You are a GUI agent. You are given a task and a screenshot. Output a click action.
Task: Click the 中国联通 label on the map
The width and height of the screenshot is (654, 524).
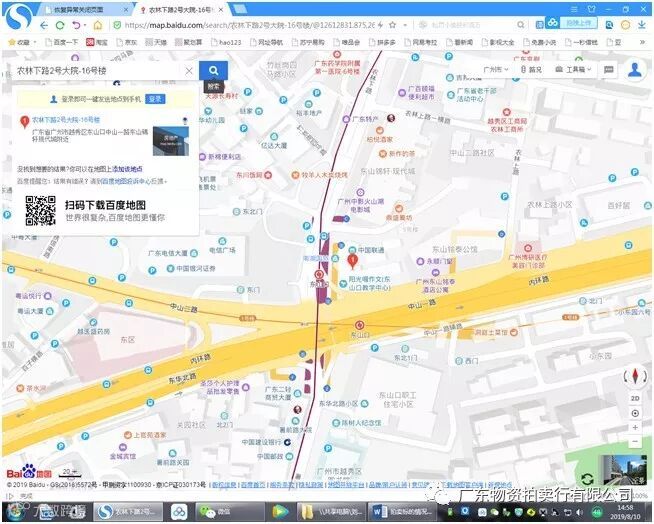371,250
